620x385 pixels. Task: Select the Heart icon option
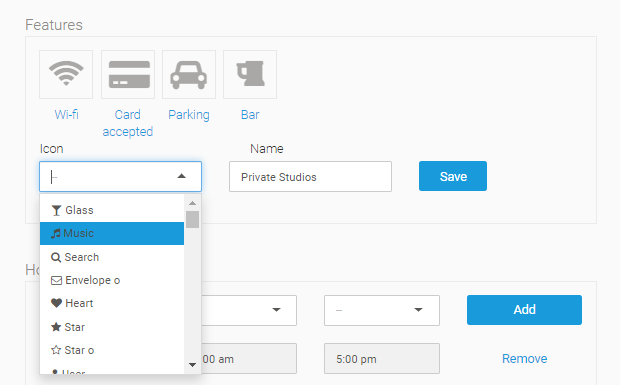(x=112, y=303)
